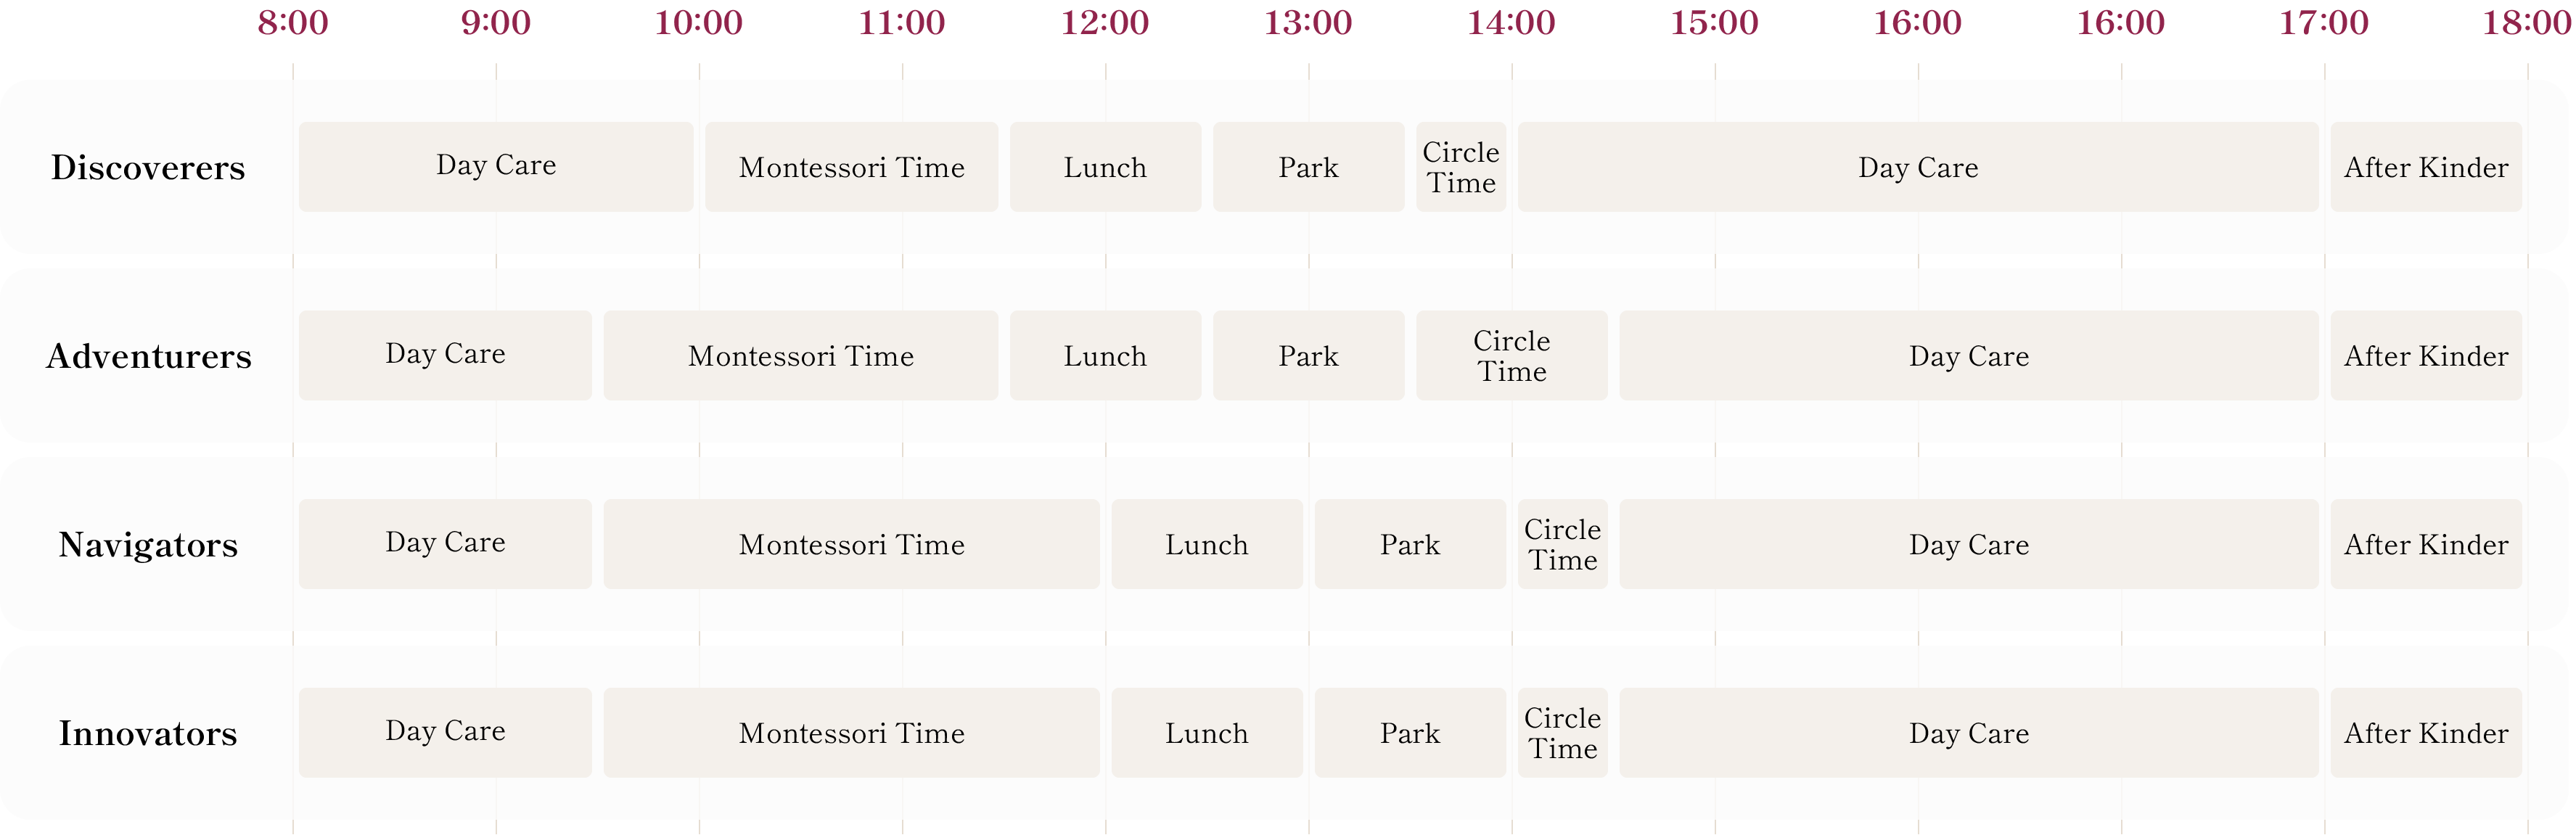
Task: Click the 12:00 time marker
Action: point(1105,22)
